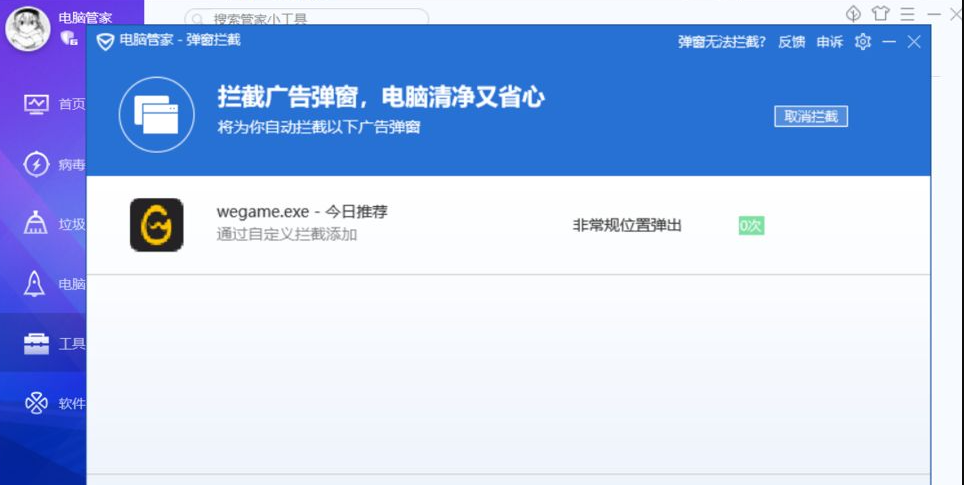This screenshot has height=485, width=964.
Task: Select the 病毒 lightning scan icon
Action: pyautogui.click(x=36, y=164)
